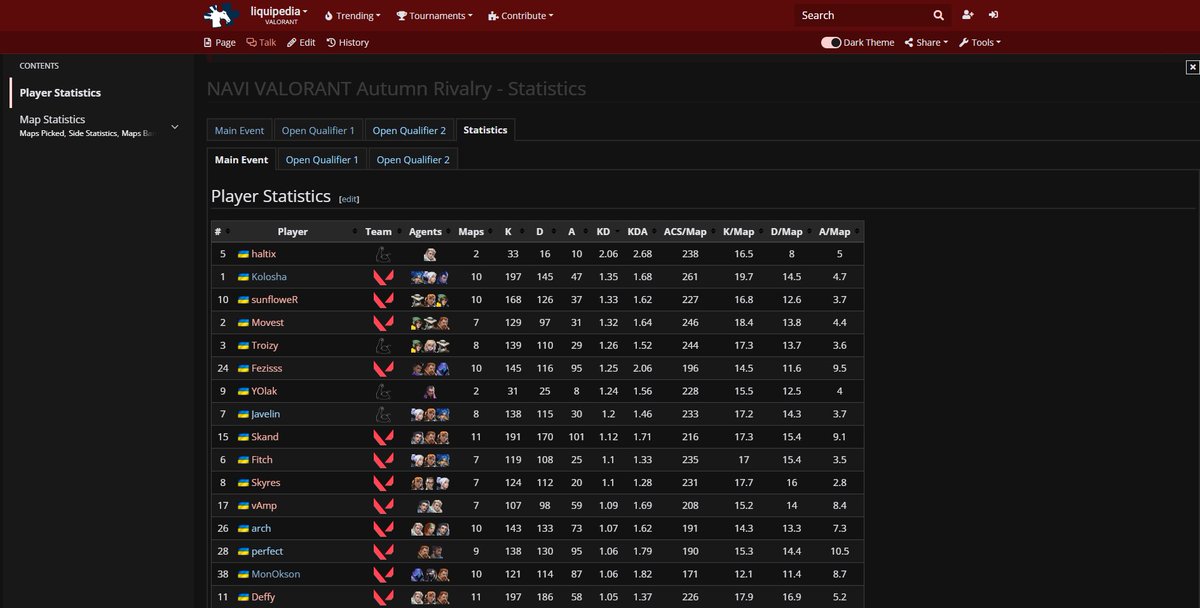Open the create account icon

click(967, 15)
